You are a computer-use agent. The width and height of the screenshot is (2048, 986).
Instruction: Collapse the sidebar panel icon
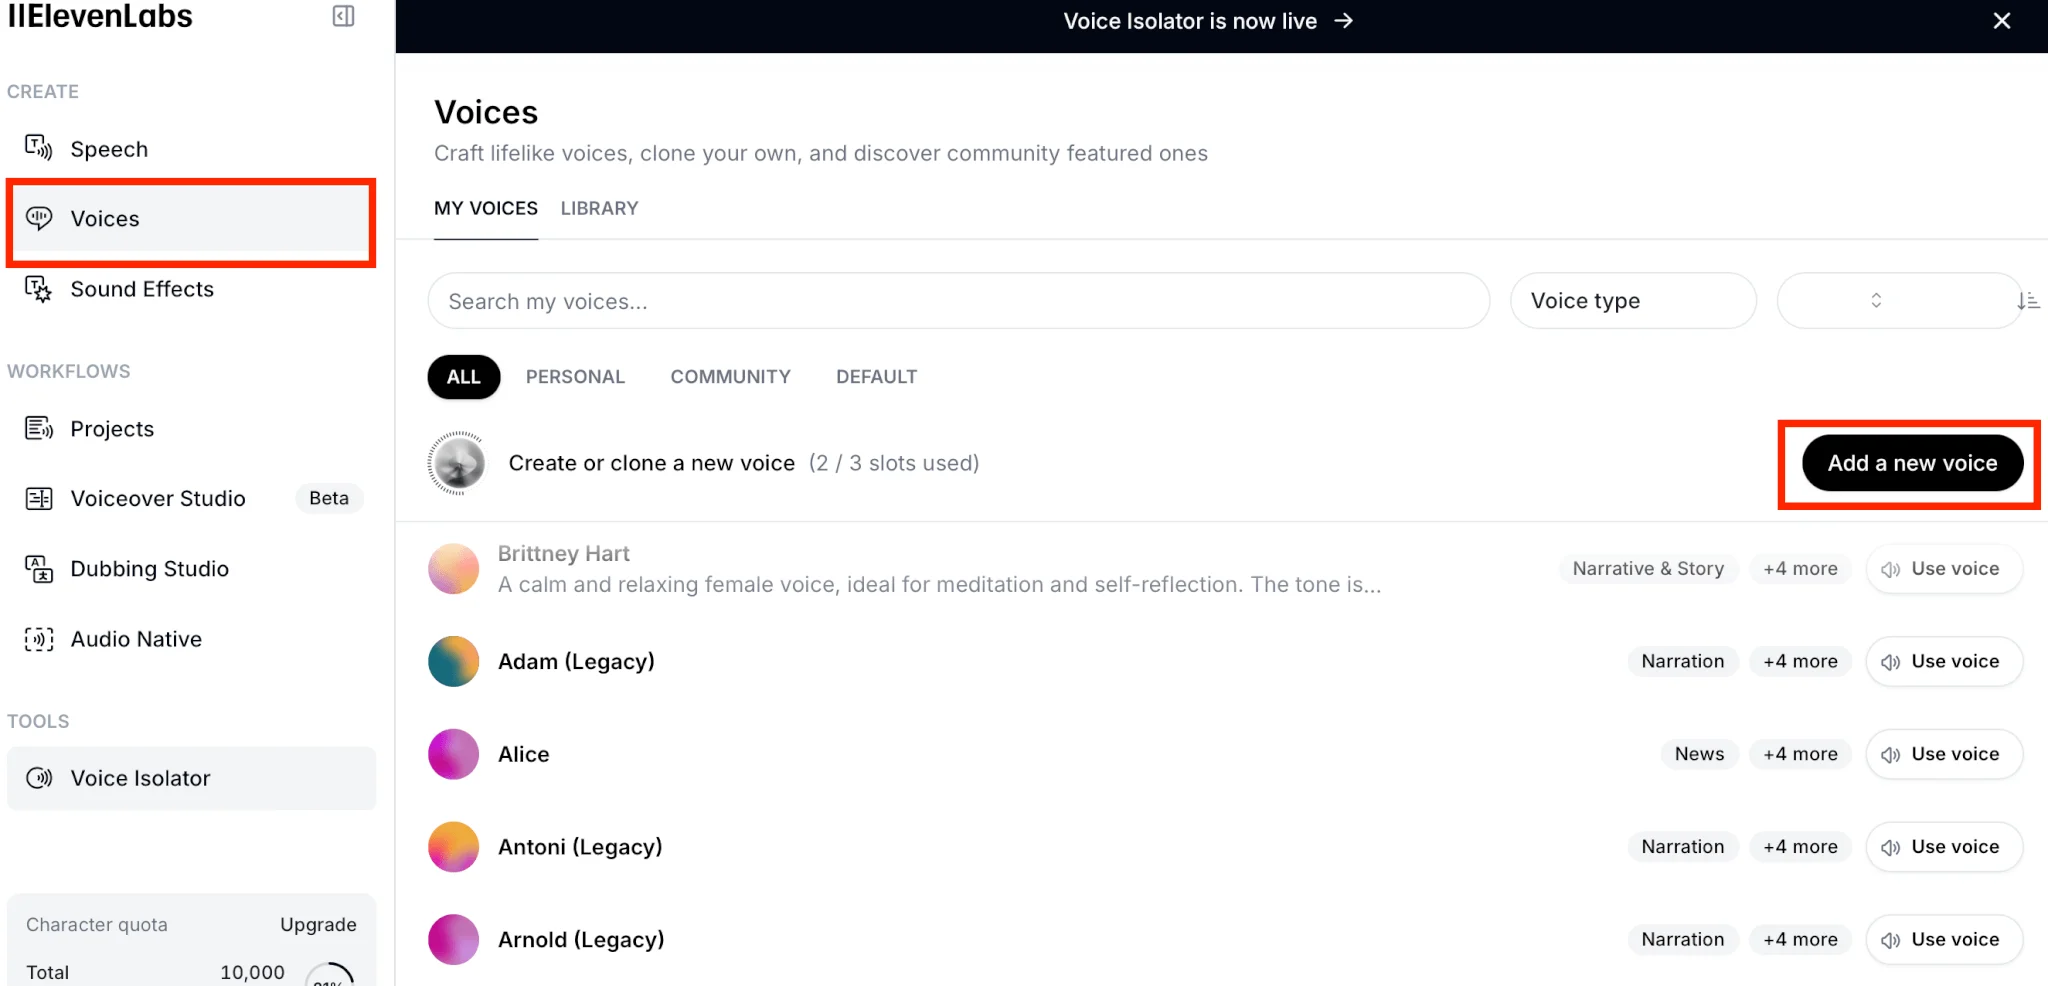point(343,16)
